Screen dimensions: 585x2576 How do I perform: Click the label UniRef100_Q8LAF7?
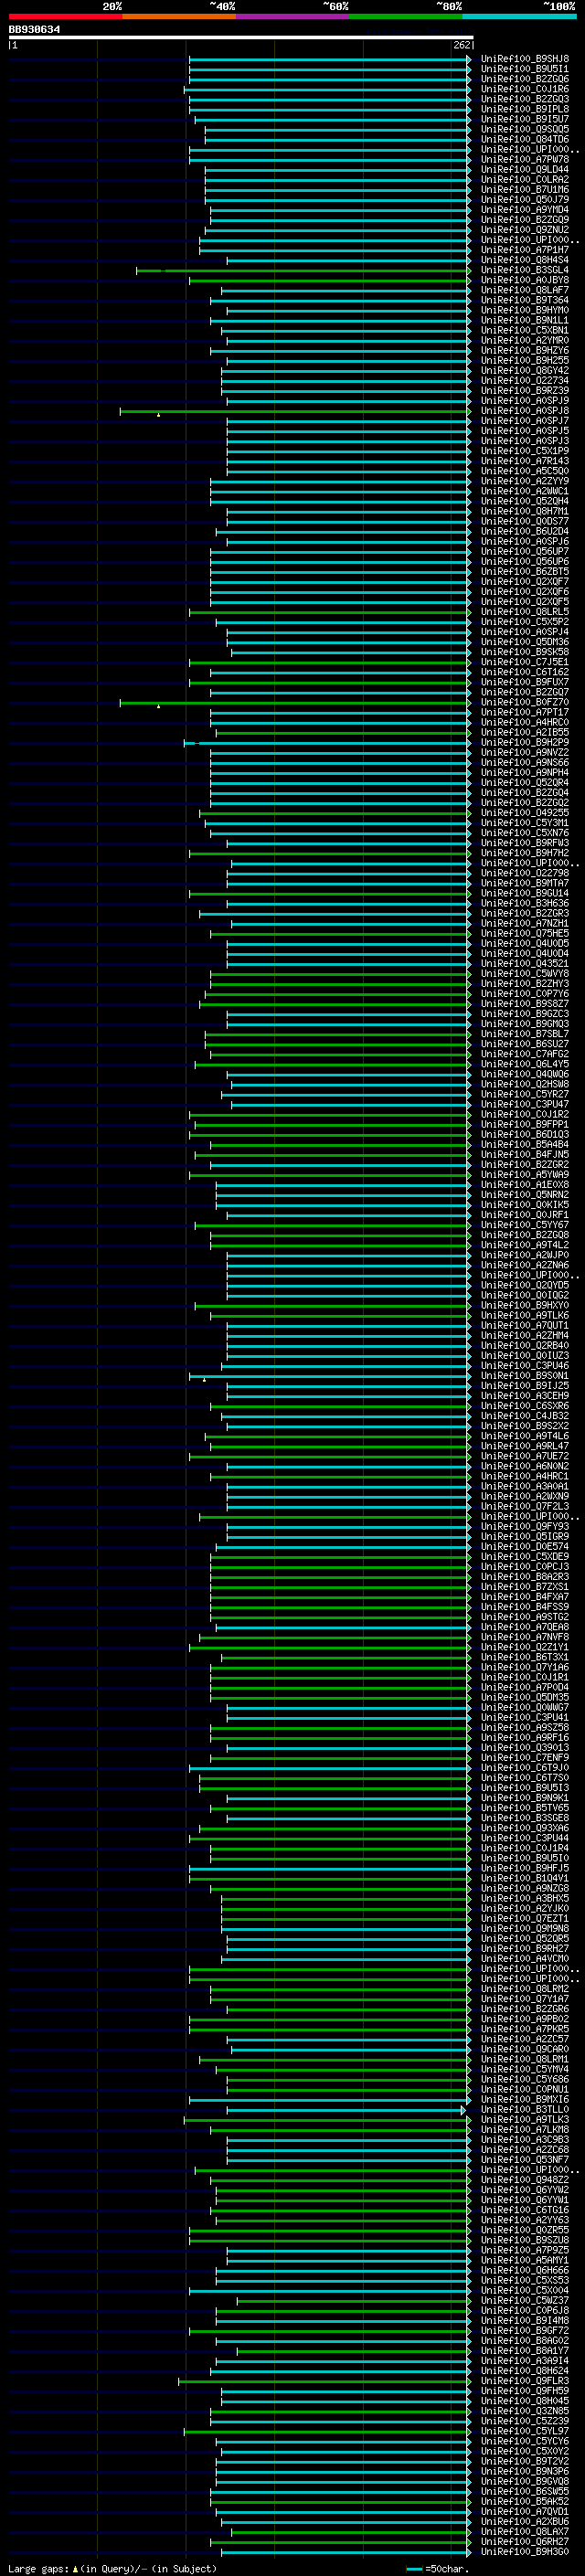[x=525, y=290]
